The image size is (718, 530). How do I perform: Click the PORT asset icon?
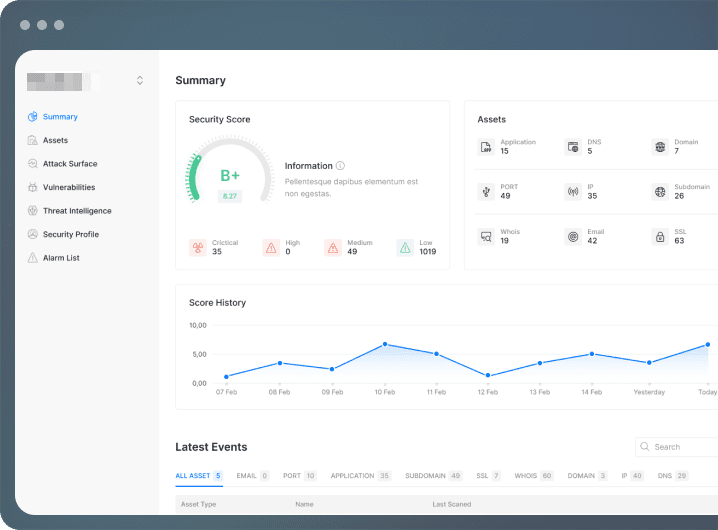(486, 191)
